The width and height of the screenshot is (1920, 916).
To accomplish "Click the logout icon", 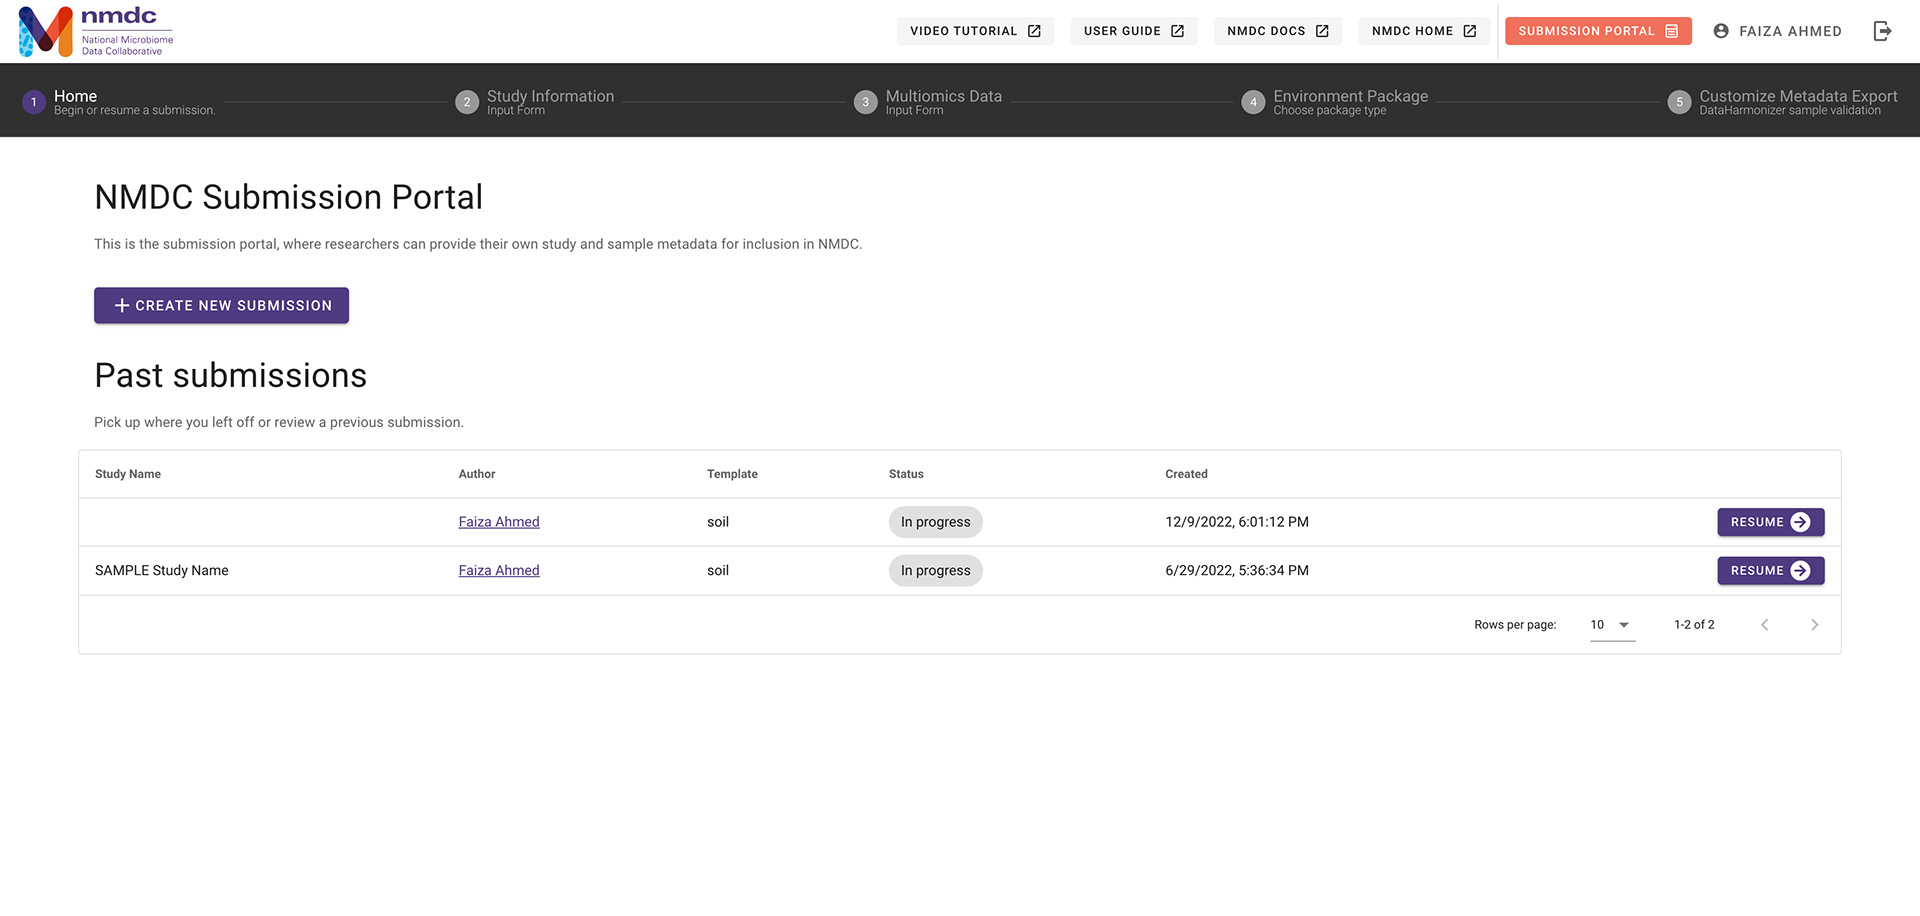I will (1882, 31).
